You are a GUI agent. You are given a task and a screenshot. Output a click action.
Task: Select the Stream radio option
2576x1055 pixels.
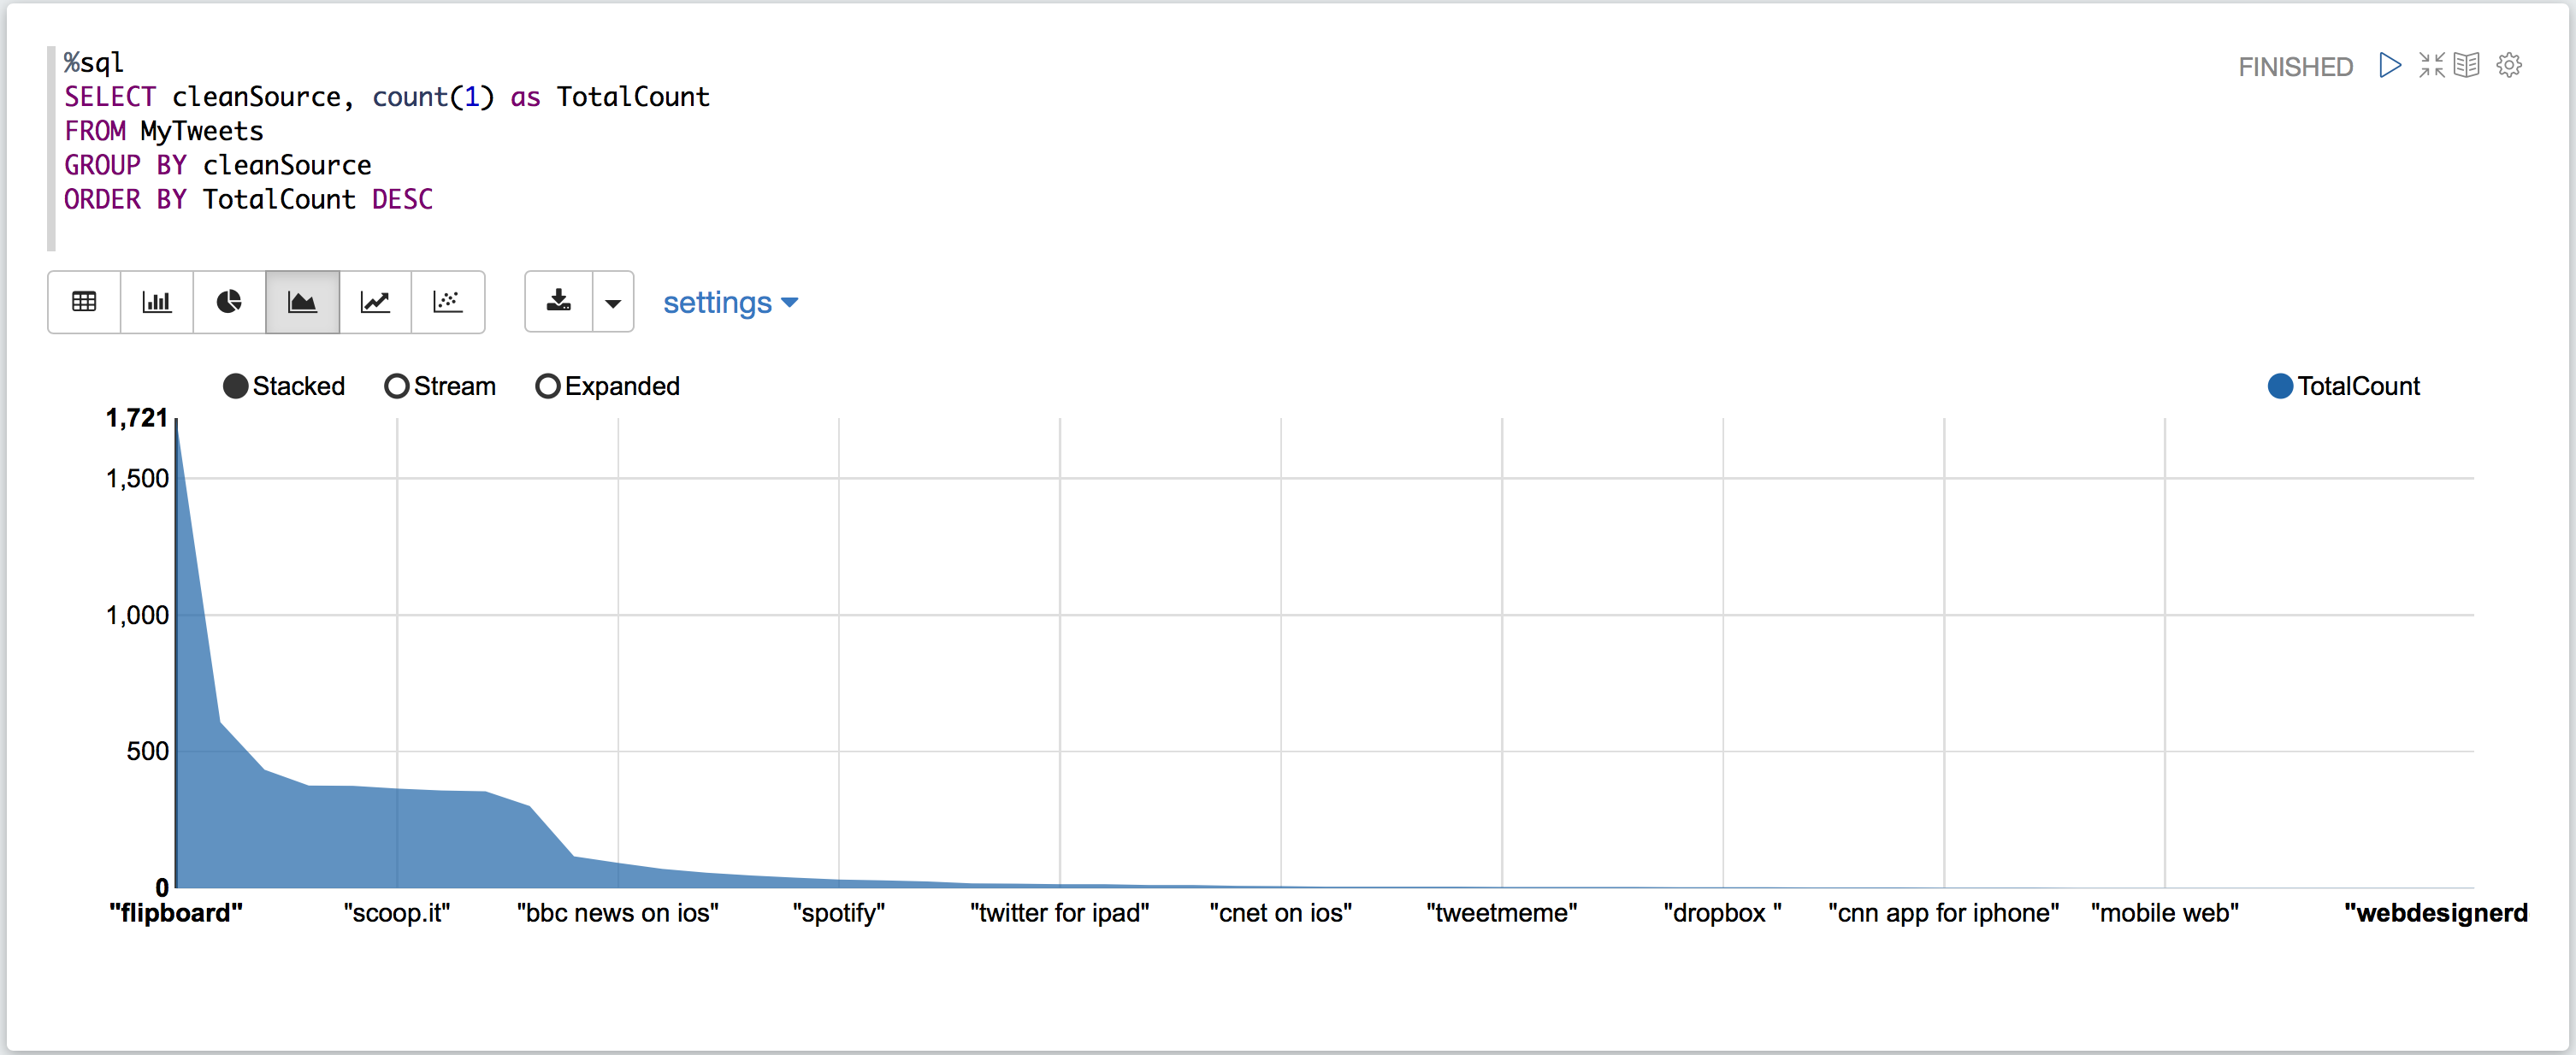click(x=397, y=386)
